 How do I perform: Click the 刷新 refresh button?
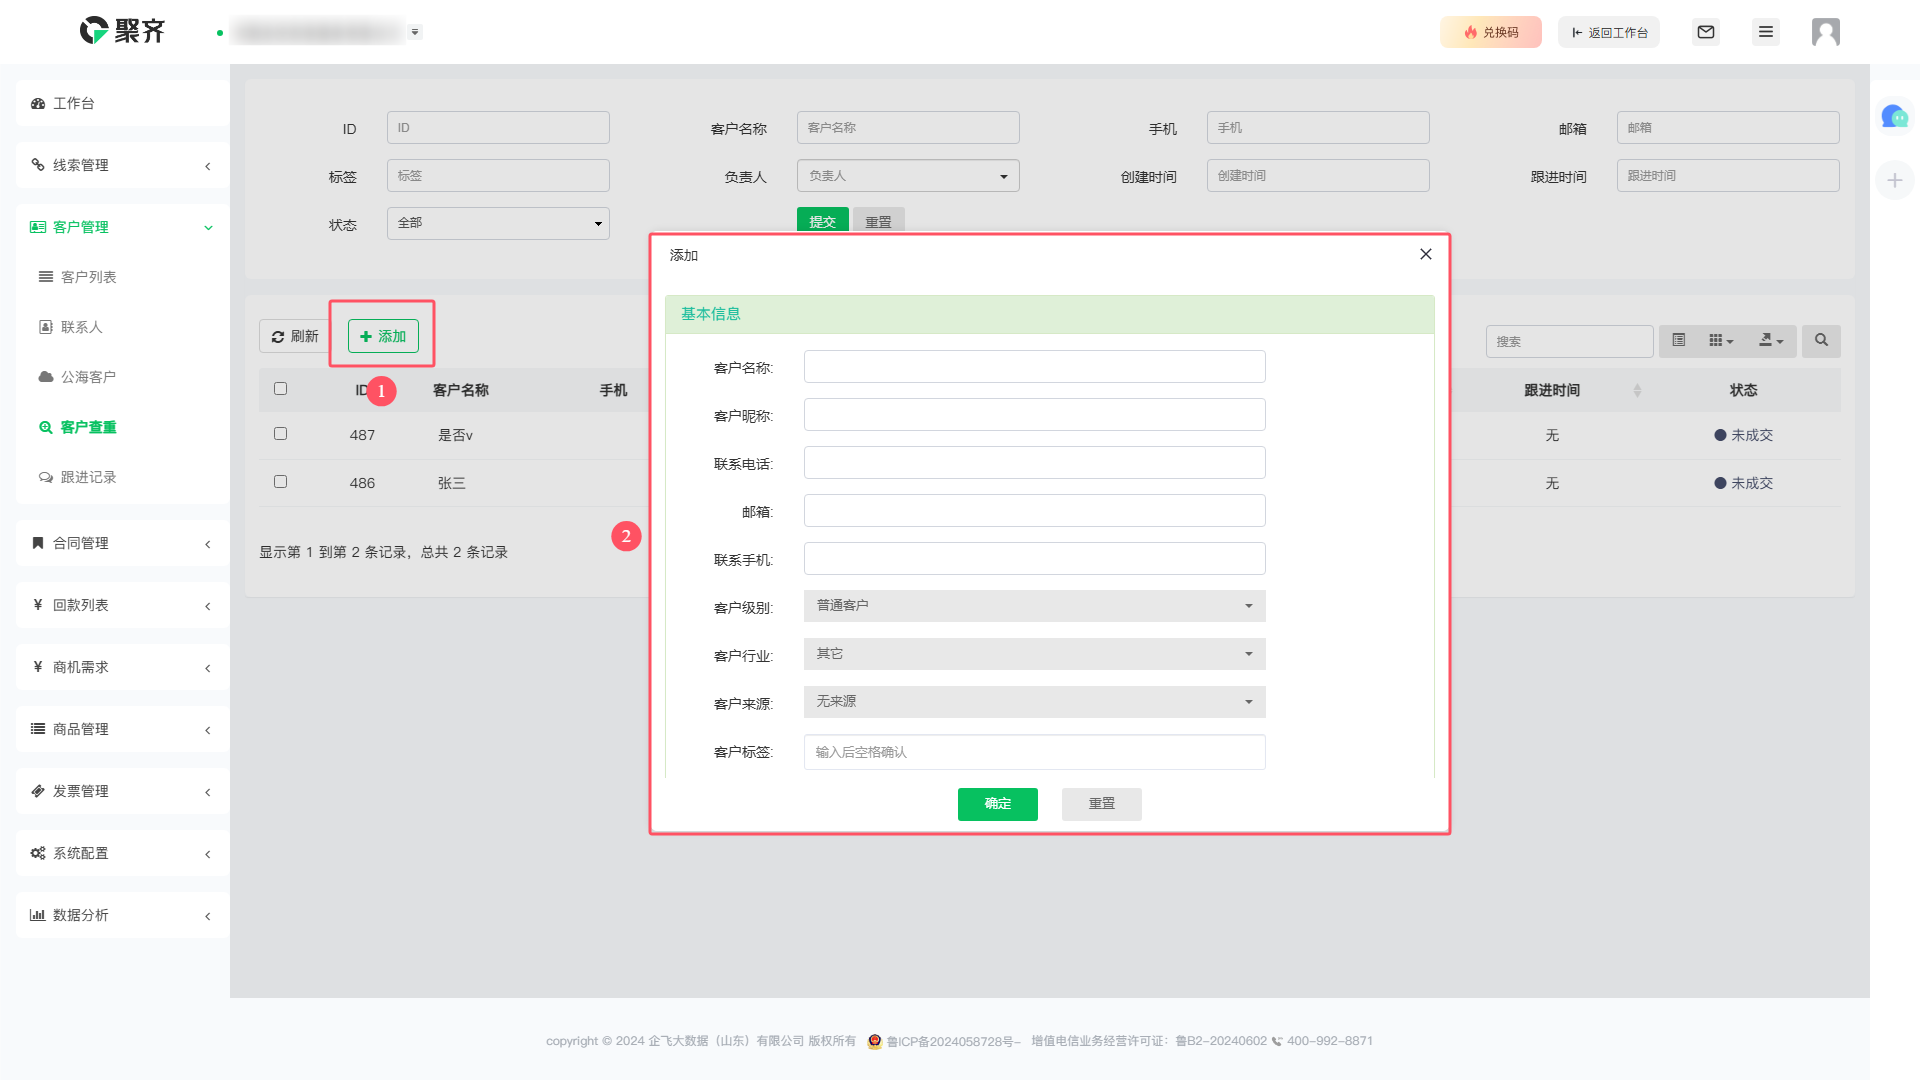(x=295, y=336)
